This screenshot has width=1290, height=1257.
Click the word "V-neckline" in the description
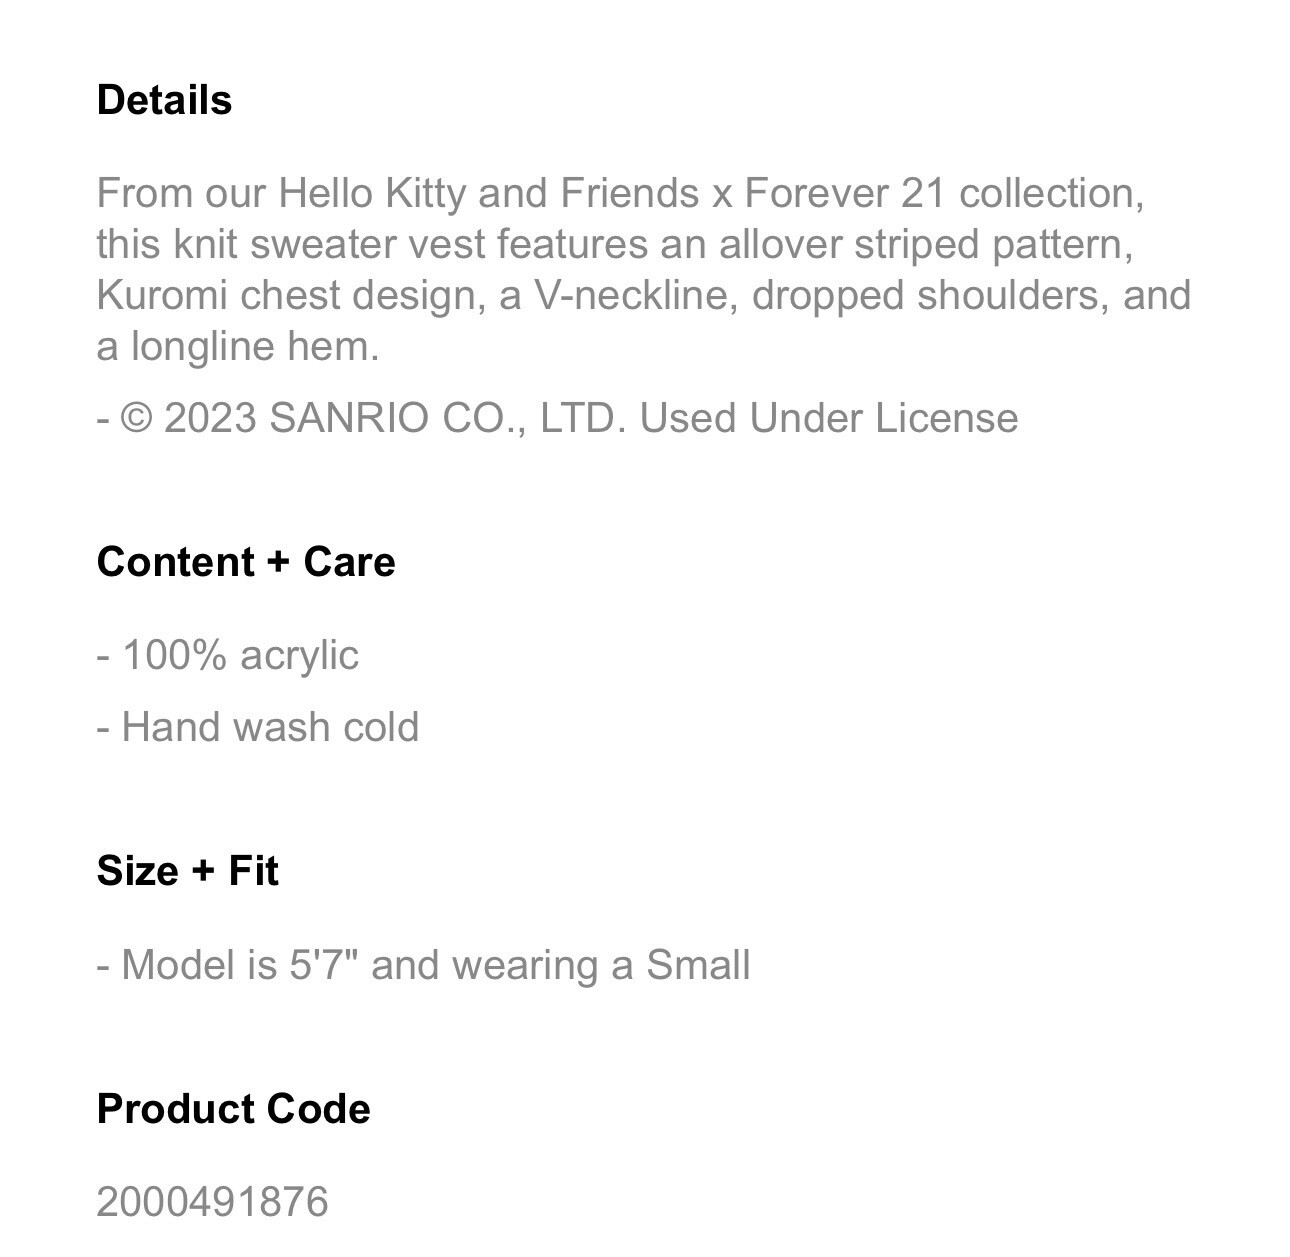pos(635,295)
